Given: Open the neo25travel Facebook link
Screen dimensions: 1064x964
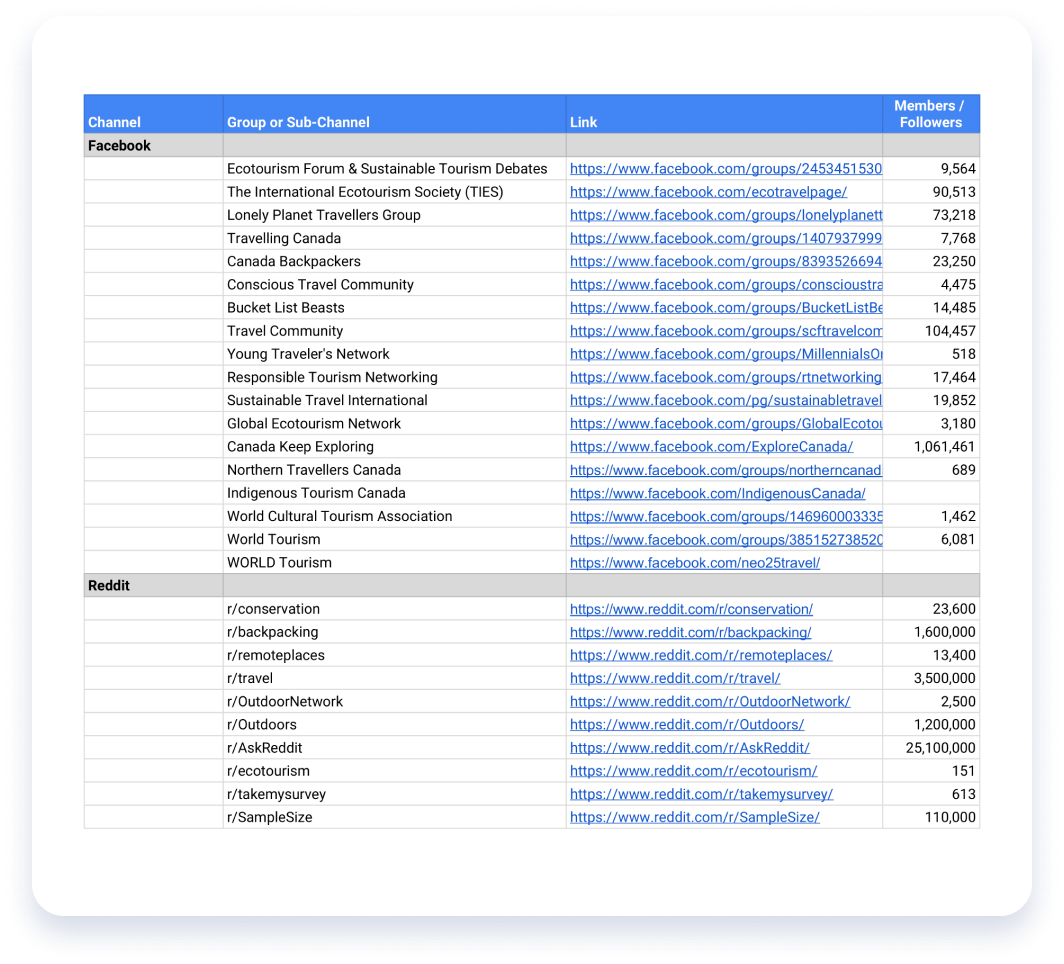Looking at the screenshot, I should pyautogui.click(x=695, y=562).
